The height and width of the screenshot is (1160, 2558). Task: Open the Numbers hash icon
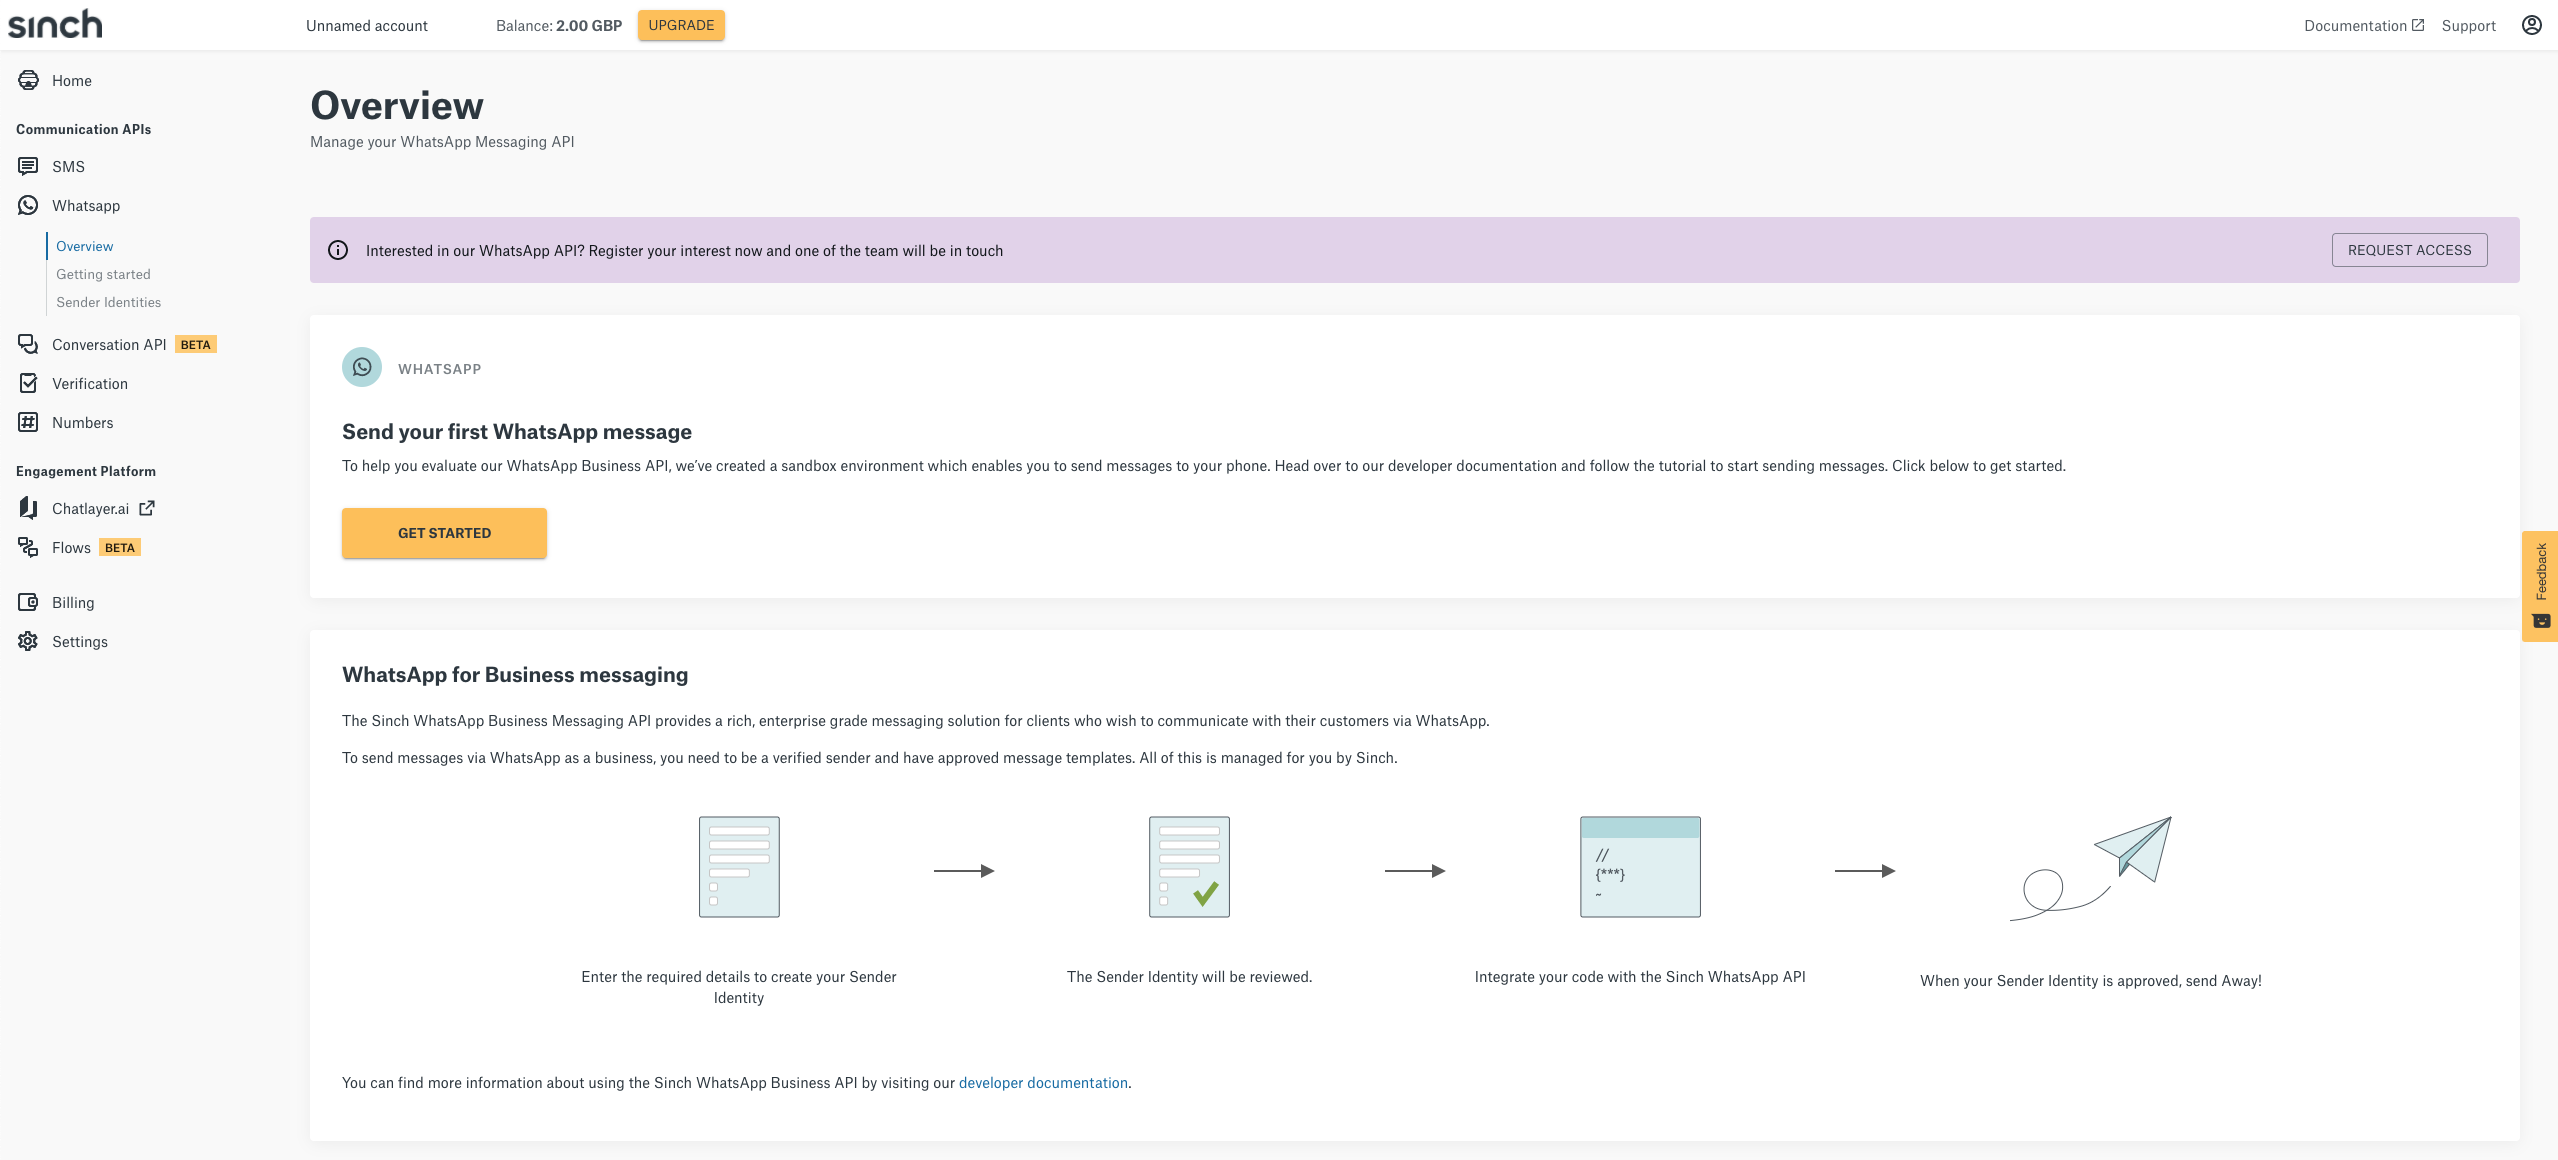click(28, 422)
